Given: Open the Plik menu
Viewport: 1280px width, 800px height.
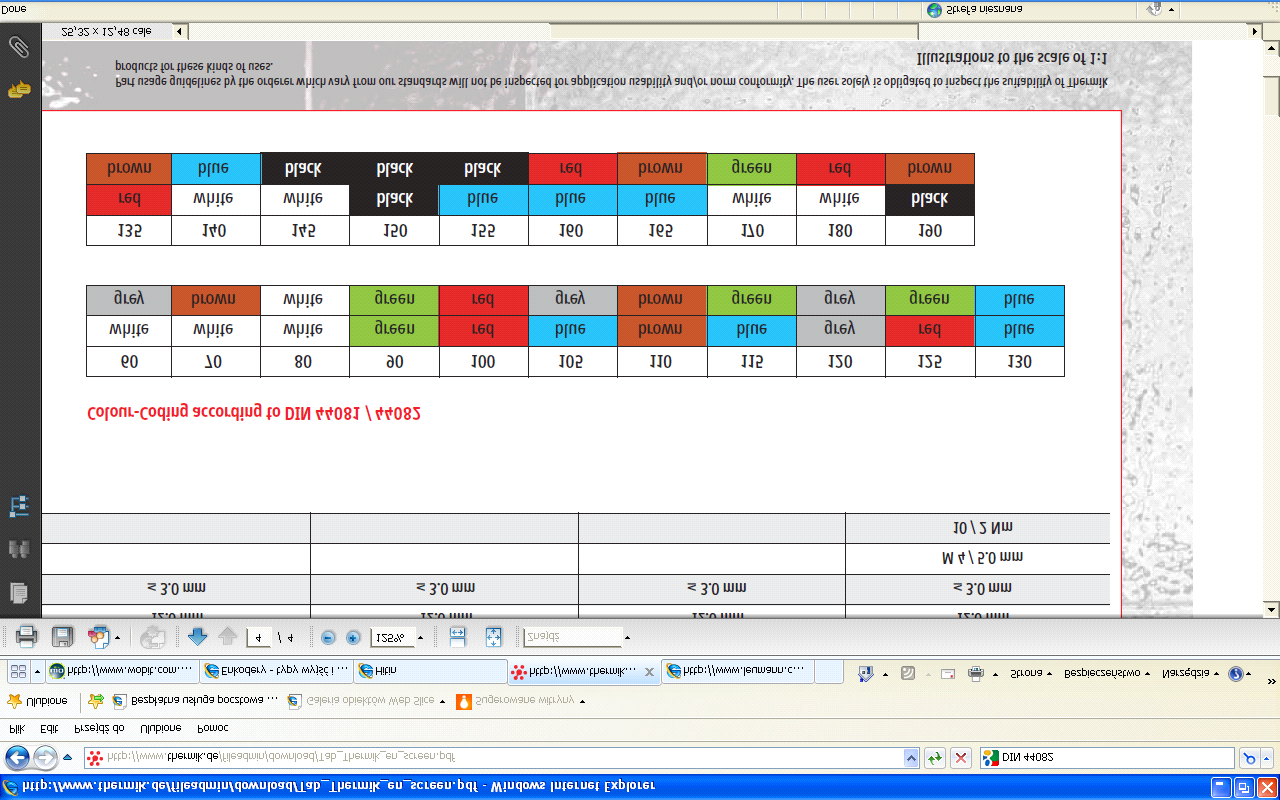Looking at the screenshot, I should point(17,728).
